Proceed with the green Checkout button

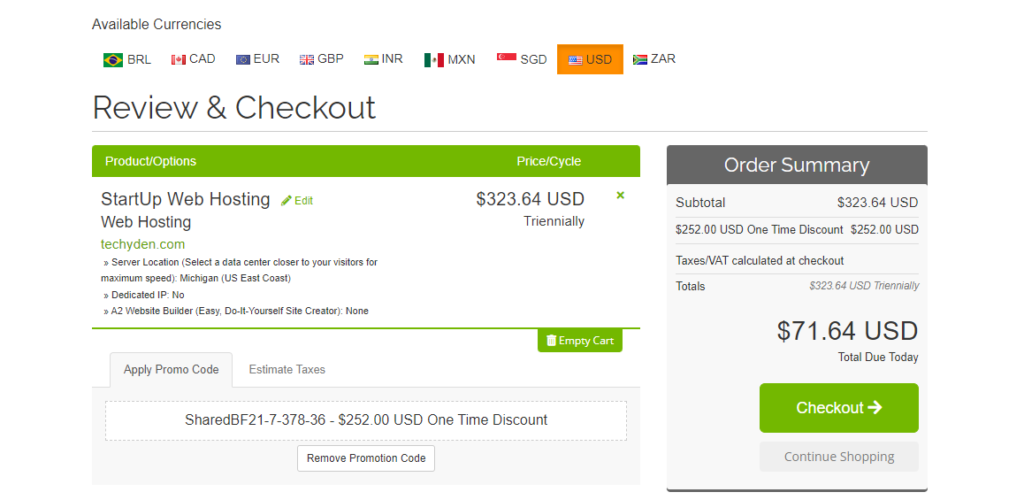pyautogui.click(x=839, y=408)
